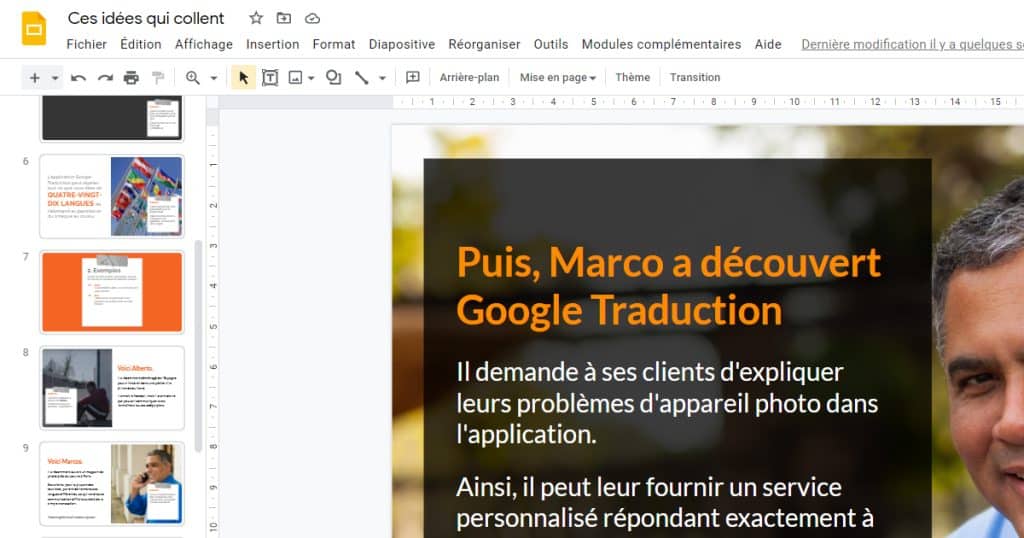
Task: Redo the last action
Action: click(x=105, y=78)
